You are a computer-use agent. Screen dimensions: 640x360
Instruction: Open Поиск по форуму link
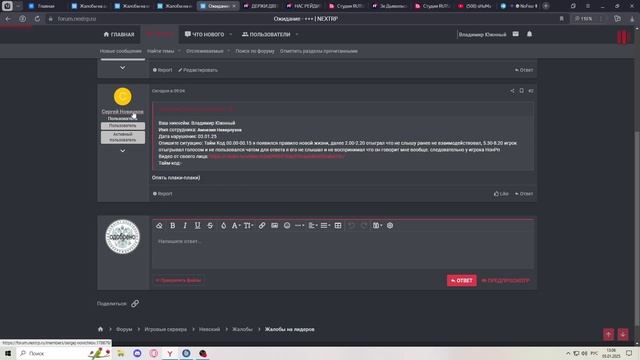click(x=255, y=51)
